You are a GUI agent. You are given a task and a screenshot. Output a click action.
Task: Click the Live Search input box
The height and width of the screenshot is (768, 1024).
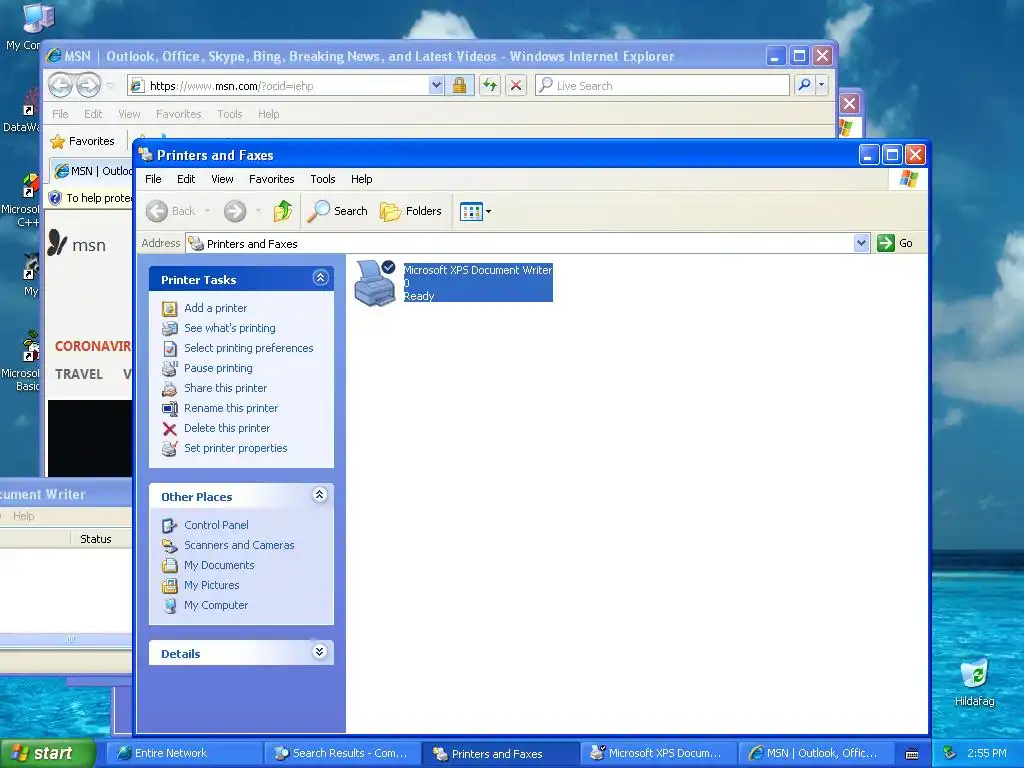click(662, 86)
